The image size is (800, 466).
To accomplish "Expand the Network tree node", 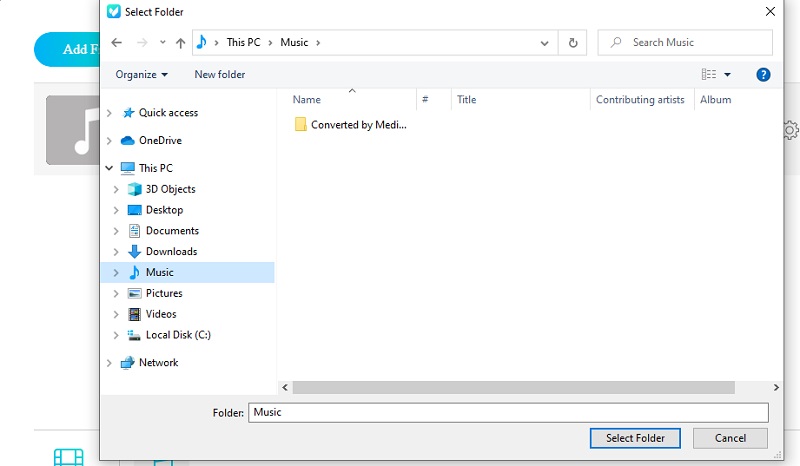I will point(109,363).
